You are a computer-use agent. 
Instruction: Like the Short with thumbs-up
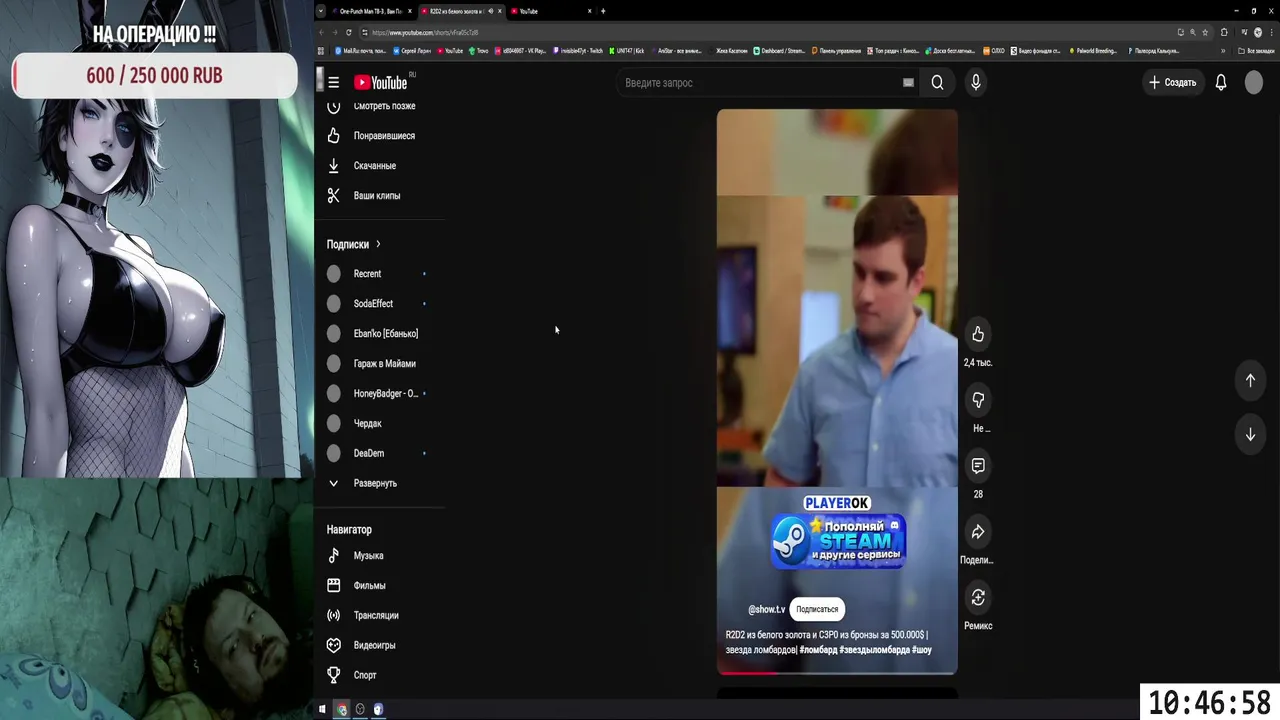(x=978, y=334)
